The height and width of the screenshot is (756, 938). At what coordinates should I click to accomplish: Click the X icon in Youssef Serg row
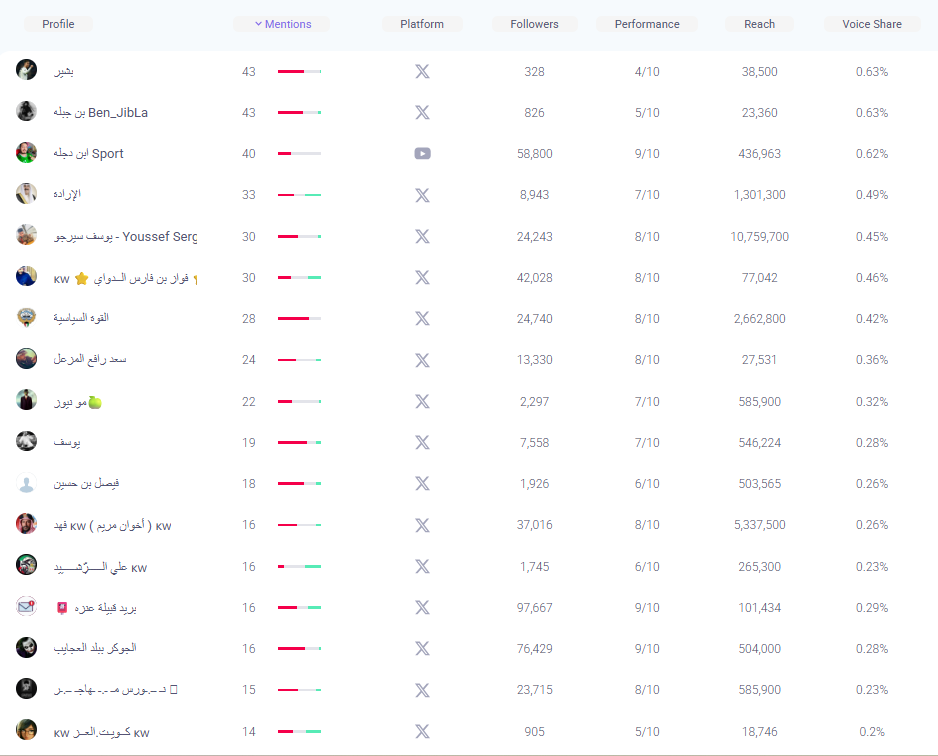click(x=422, y=237)
